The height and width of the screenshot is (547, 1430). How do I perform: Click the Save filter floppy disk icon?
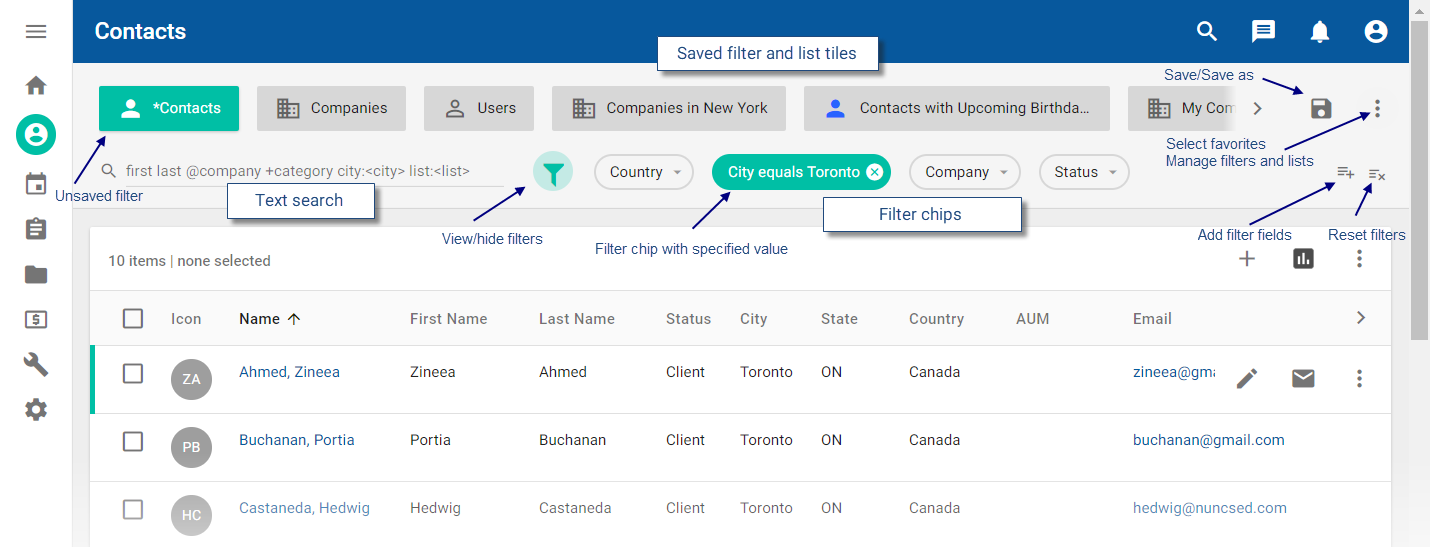tap(1321, 109)
